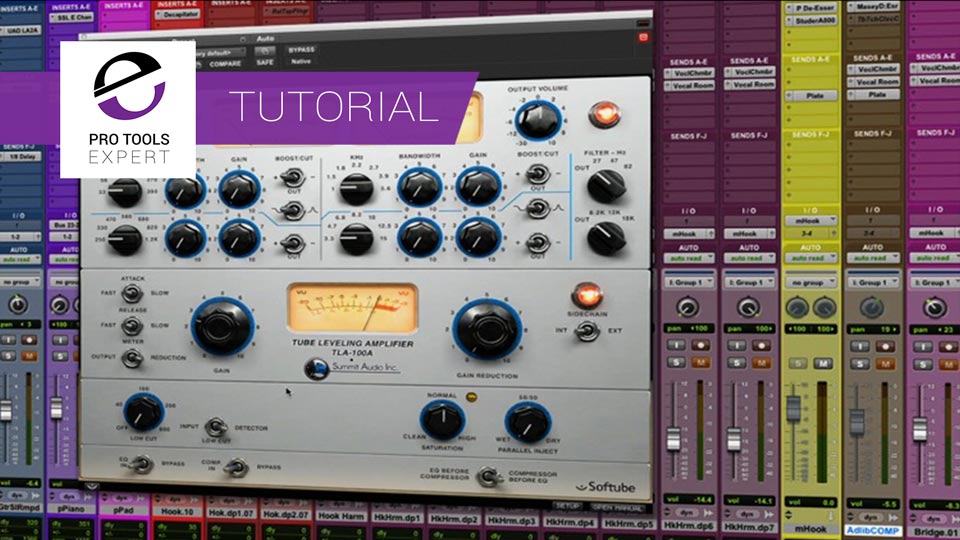Viewport: 960px width, 540px height.
Task: Flip the Attack fast/slow switch
Action: pos(132,293)
